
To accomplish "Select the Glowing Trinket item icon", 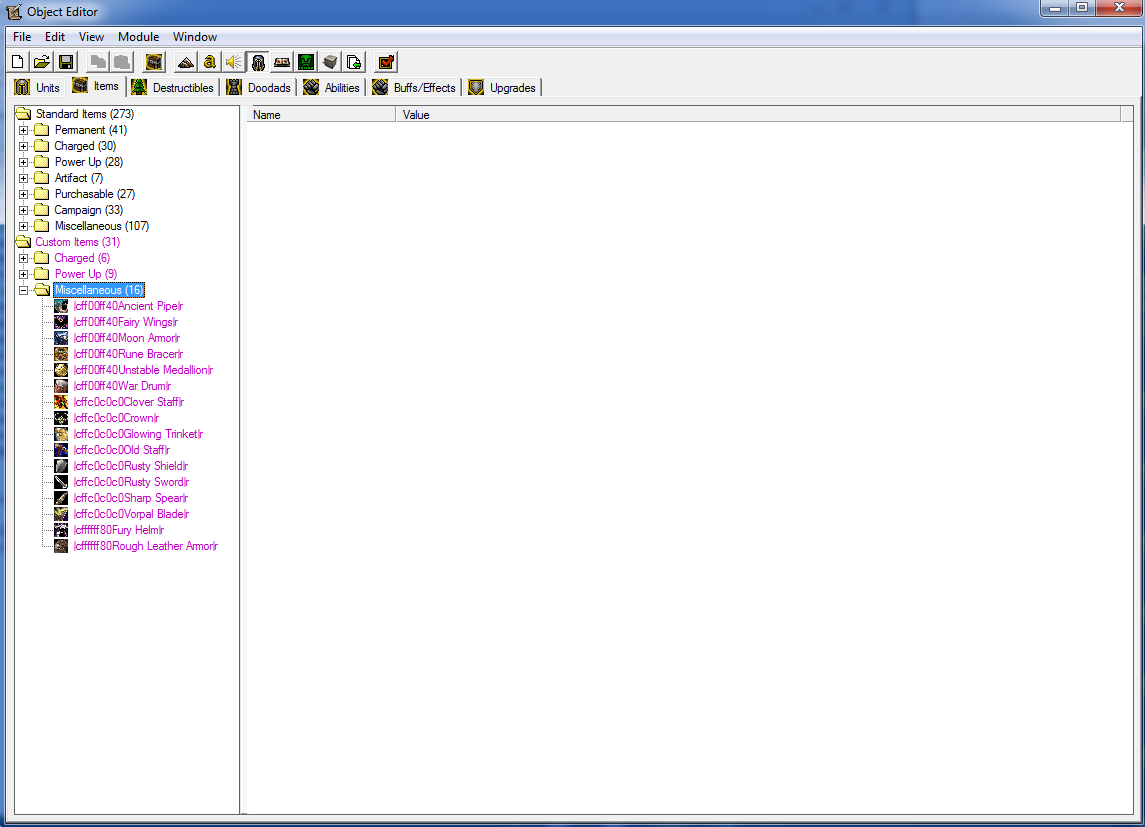I will pos(61,434).
